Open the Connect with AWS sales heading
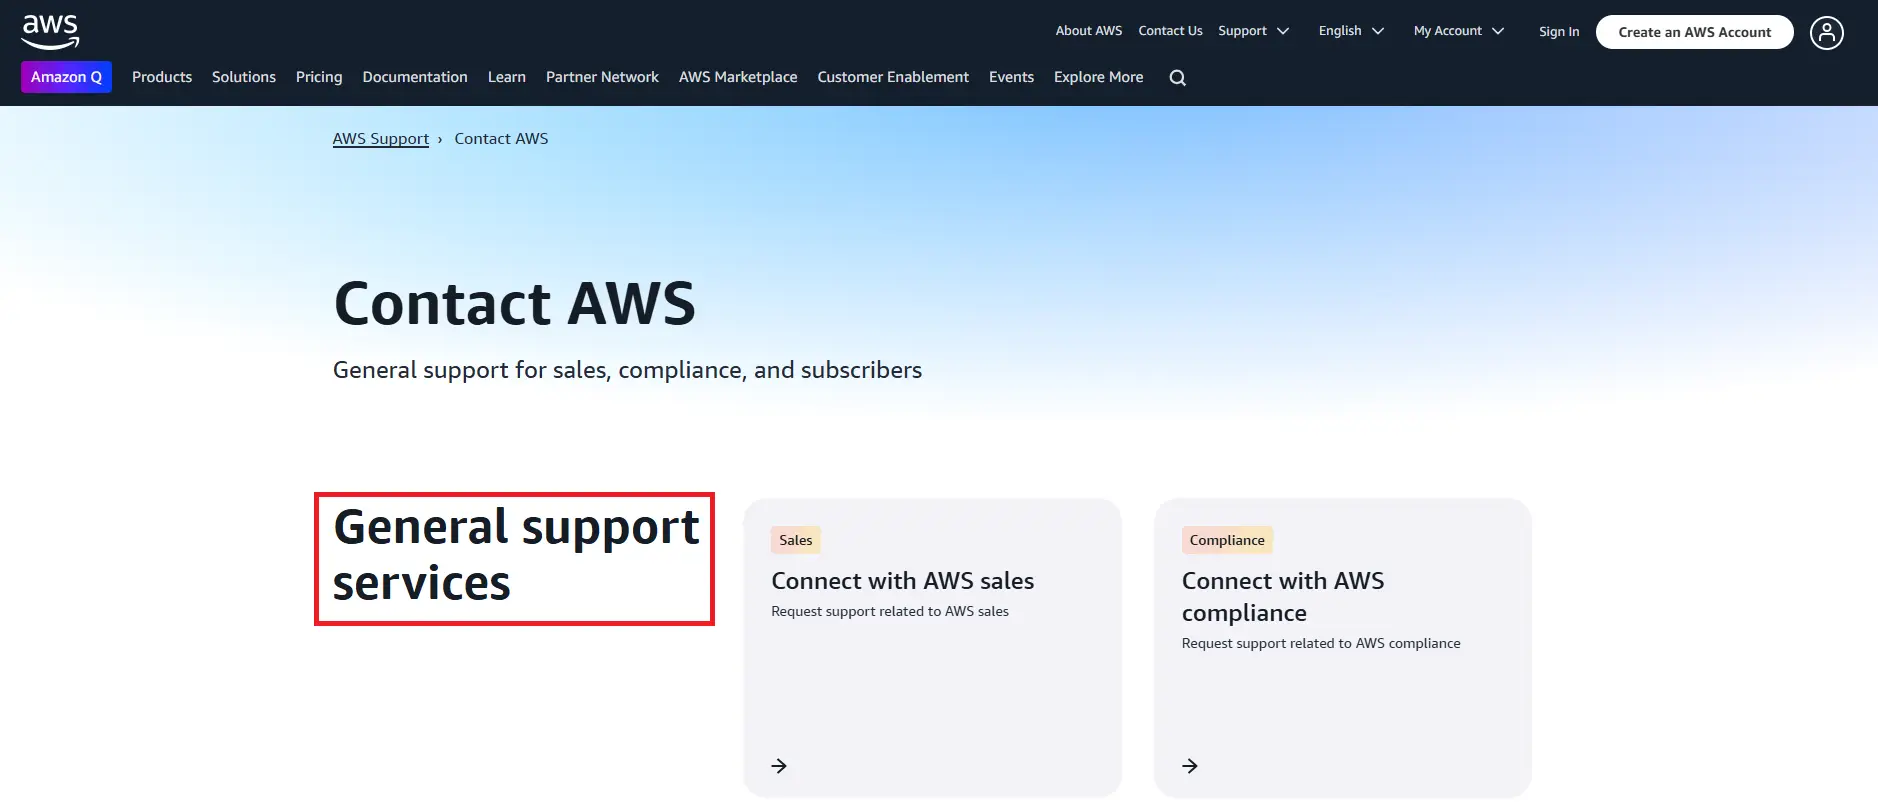Image resolution: width=1878 pixels, height=812 pixels. point(903,581)
